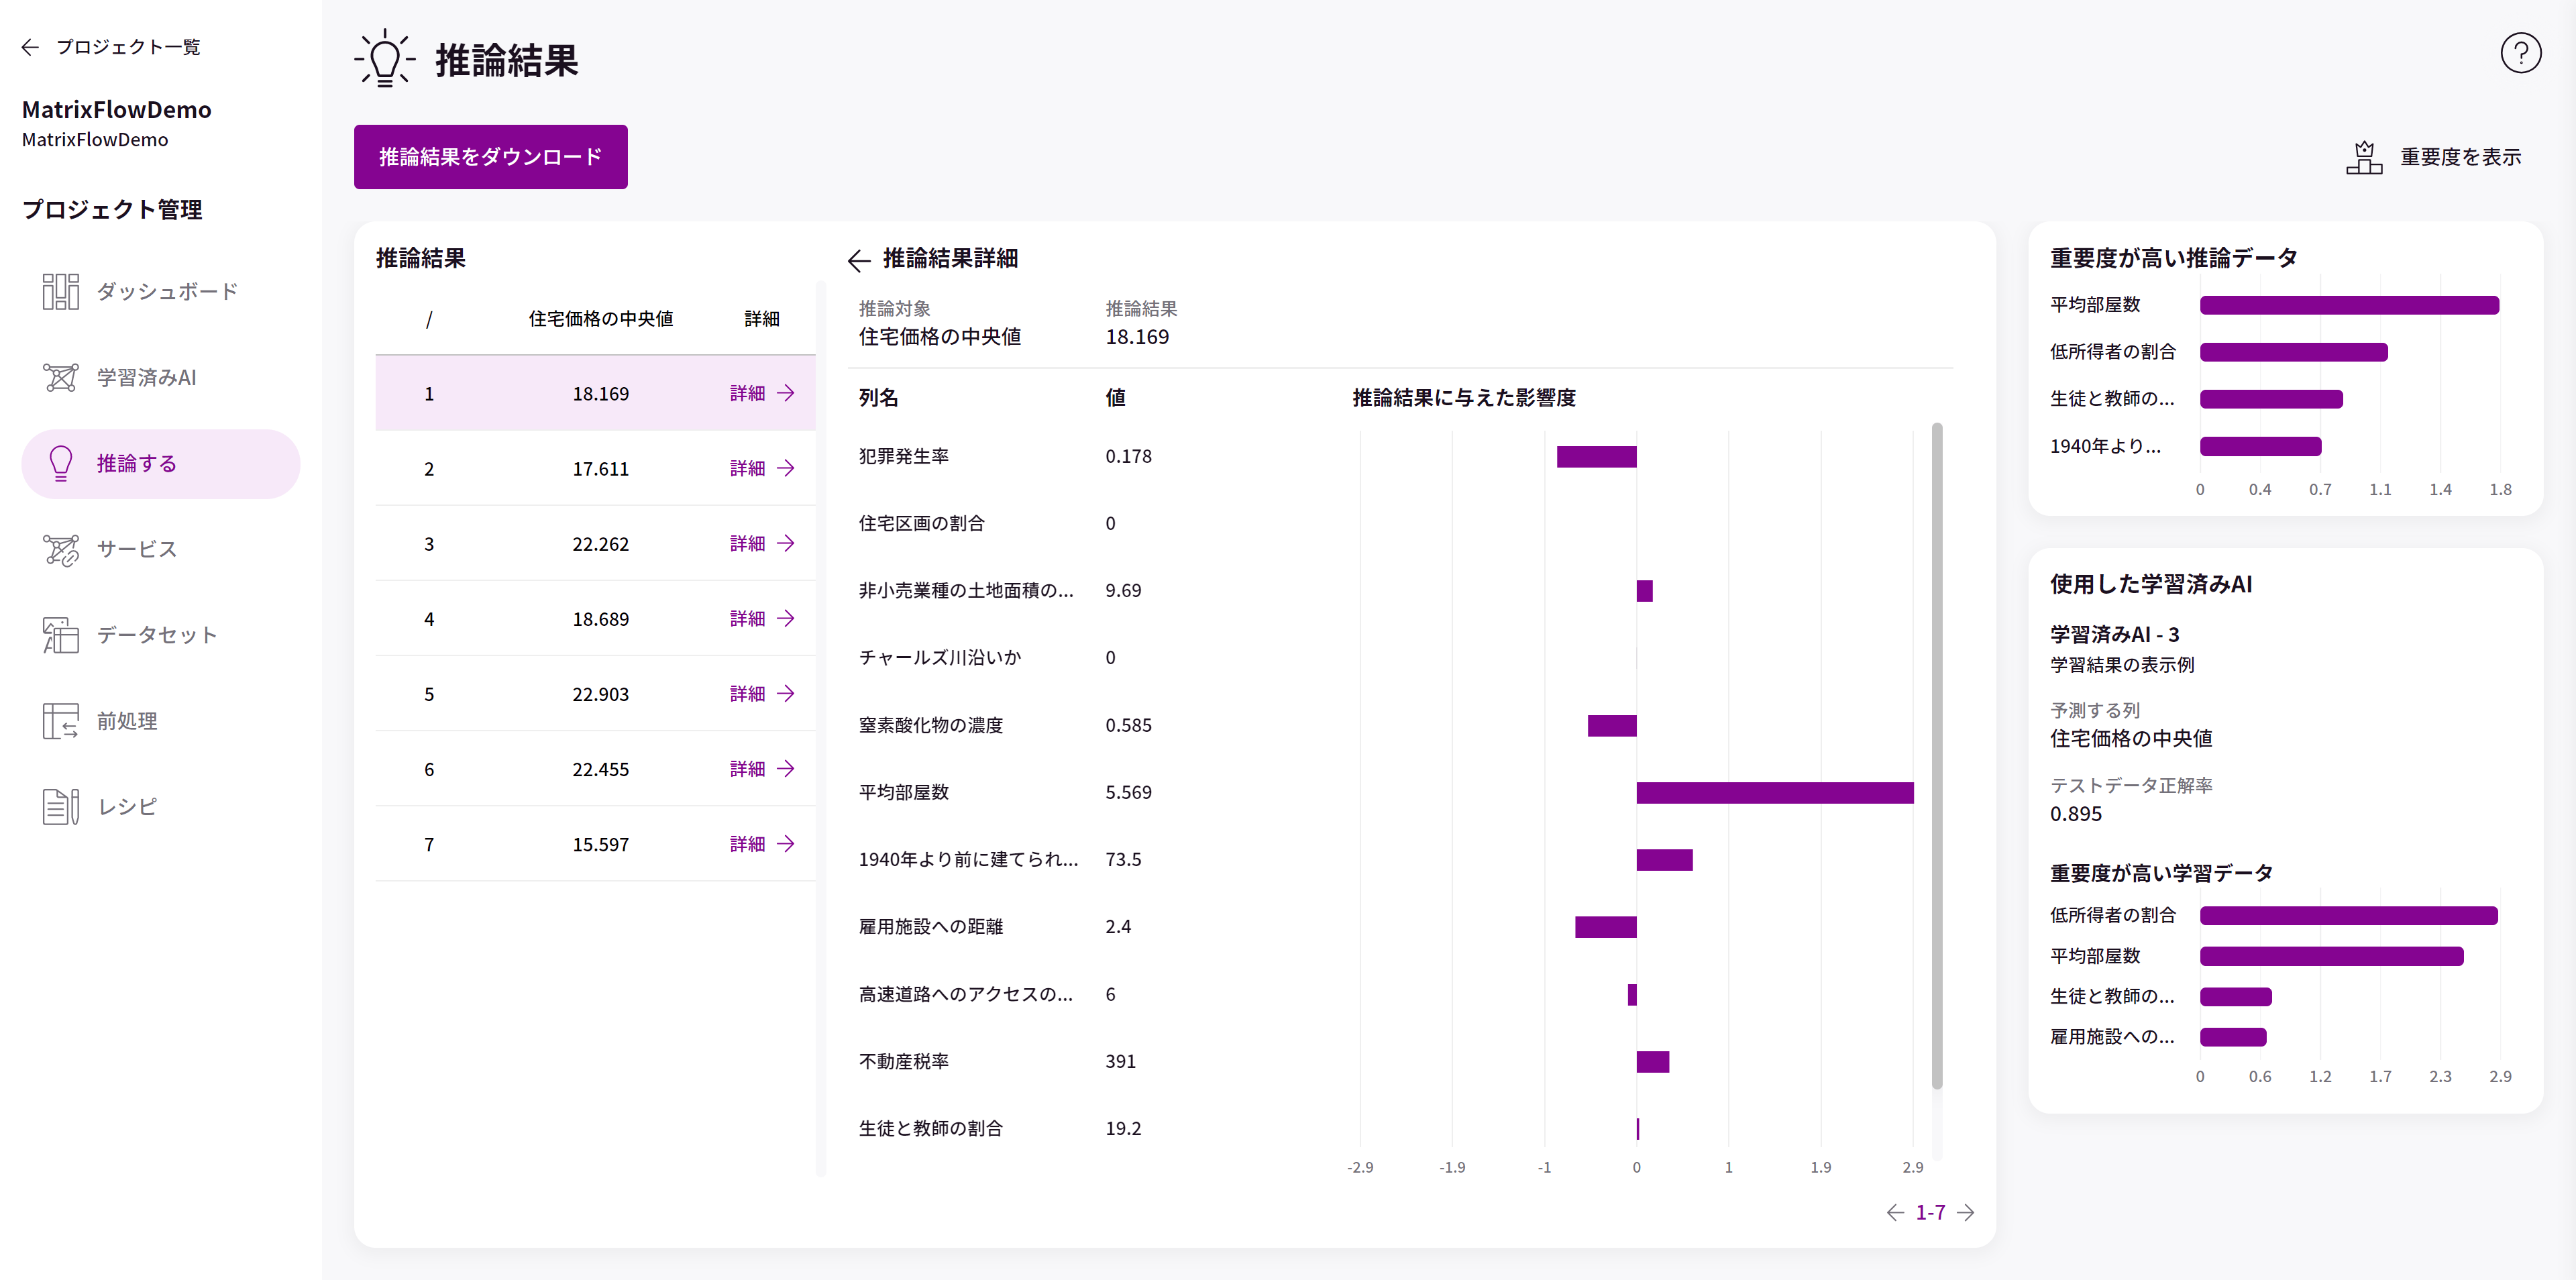Select result row 3 with value 22.262
This screenshot has height=1280, width=2576.
pos(600,544)
